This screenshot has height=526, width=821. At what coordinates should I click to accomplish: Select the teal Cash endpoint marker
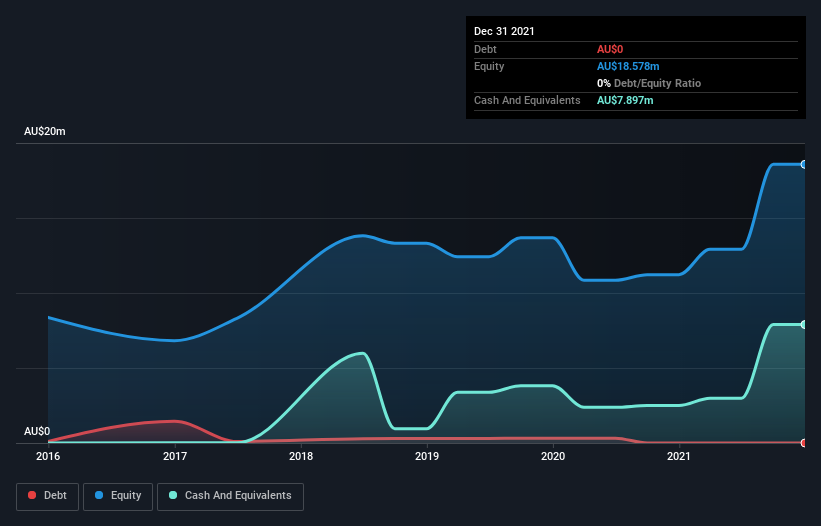804,324
